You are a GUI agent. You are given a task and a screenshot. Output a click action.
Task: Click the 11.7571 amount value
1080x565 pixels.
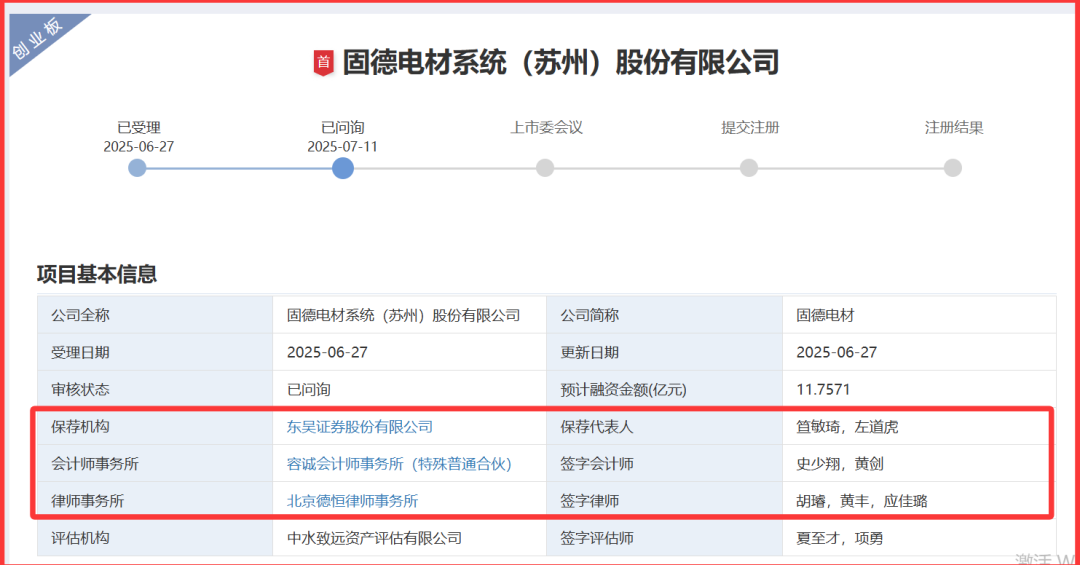click(823, 389)
